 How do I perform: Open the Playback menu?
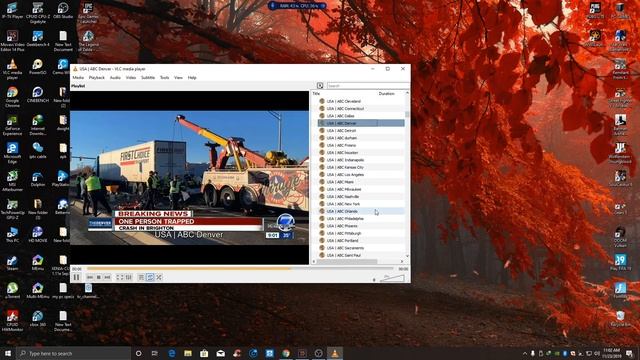tap(97, 78)
